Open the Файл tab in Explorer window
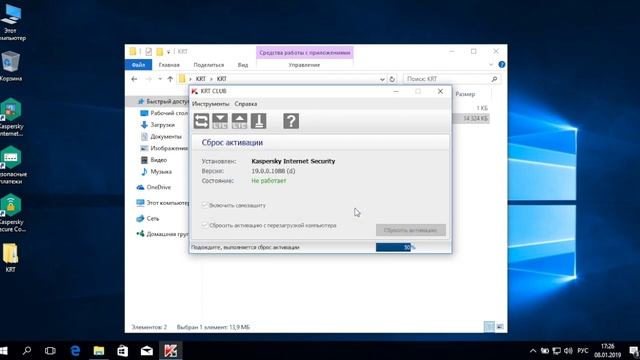The image size is (640, 360). [x=138, y=64]
